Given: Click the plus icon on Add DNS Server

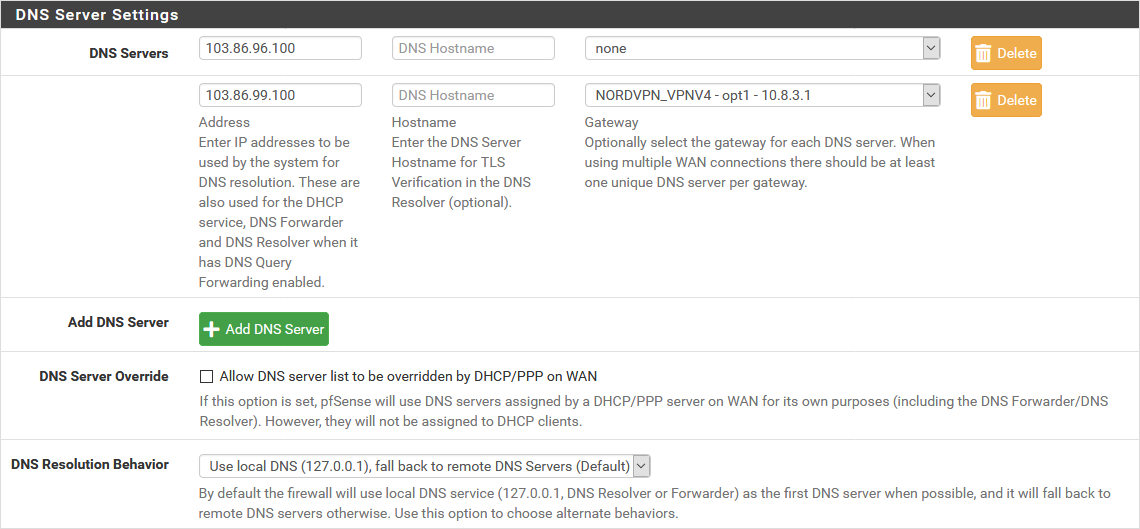Looking at the screenshot, I should (212, 329).
